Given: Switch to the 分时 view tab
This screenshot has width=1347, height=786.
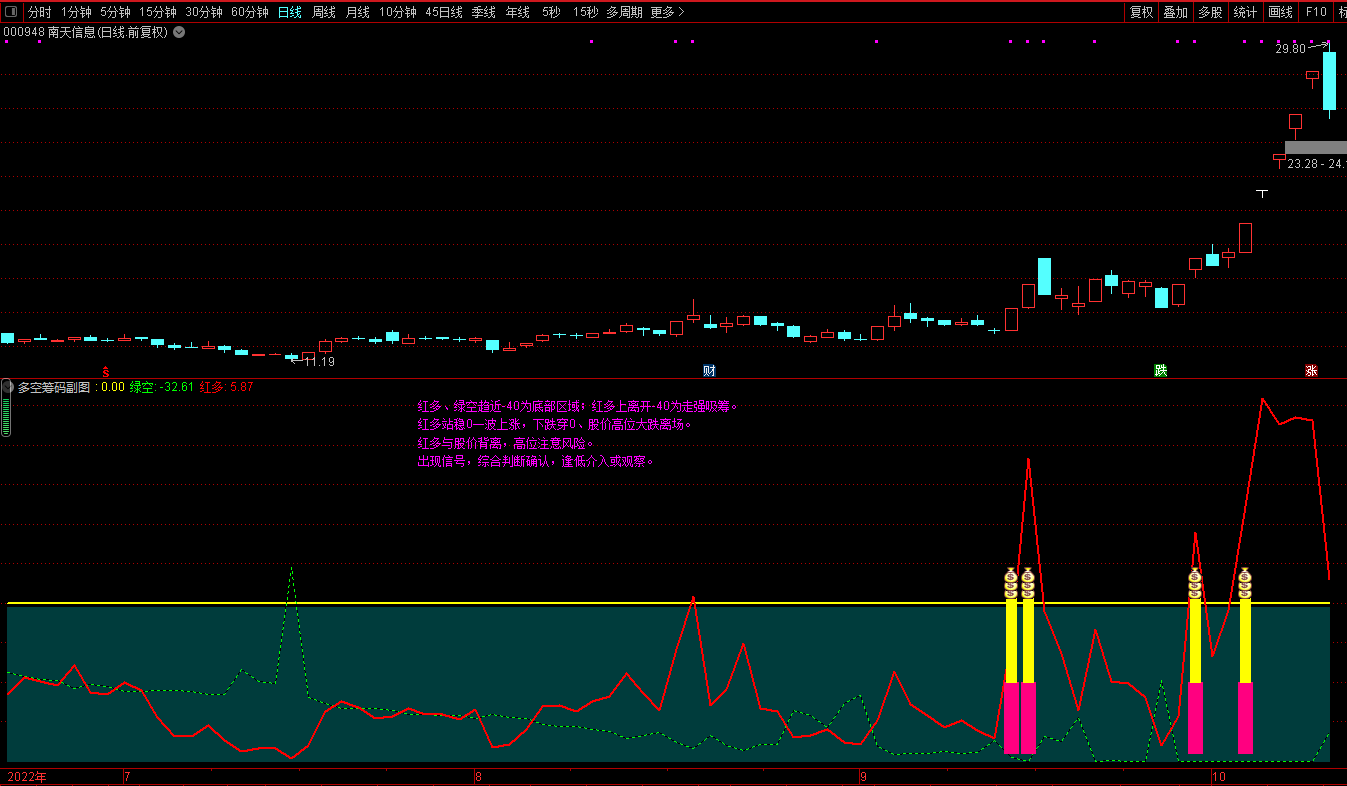Looking at the screenshot, I should (x=39, y=12).
